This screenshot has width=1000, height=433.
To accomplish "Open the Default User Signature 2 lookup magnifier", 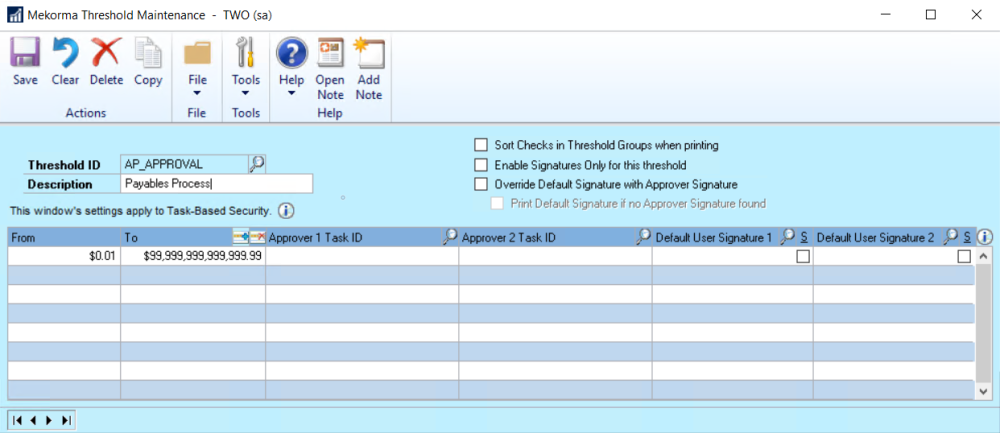I will 951,237.
